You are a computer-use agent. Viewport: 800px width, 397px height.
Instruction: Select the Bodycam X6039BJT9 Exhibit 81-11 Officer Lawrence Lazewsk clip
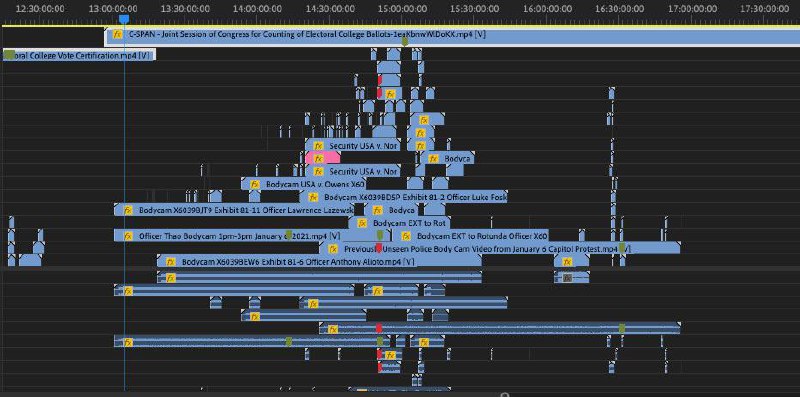234,210
